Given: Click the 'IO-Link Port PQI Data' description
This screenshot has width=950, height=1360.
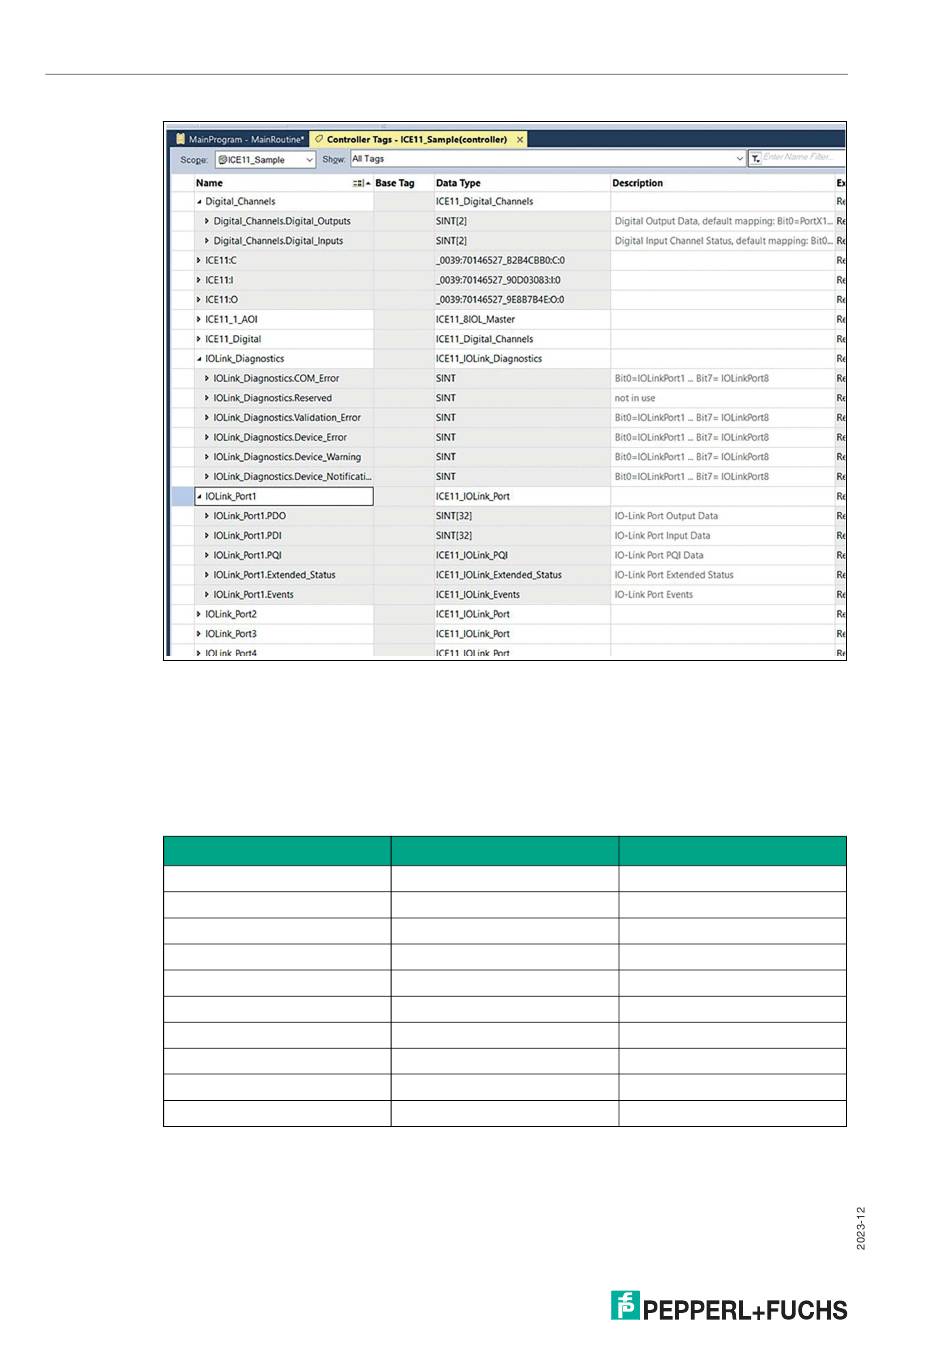Looking at the screenshot, I should (723, 555).
